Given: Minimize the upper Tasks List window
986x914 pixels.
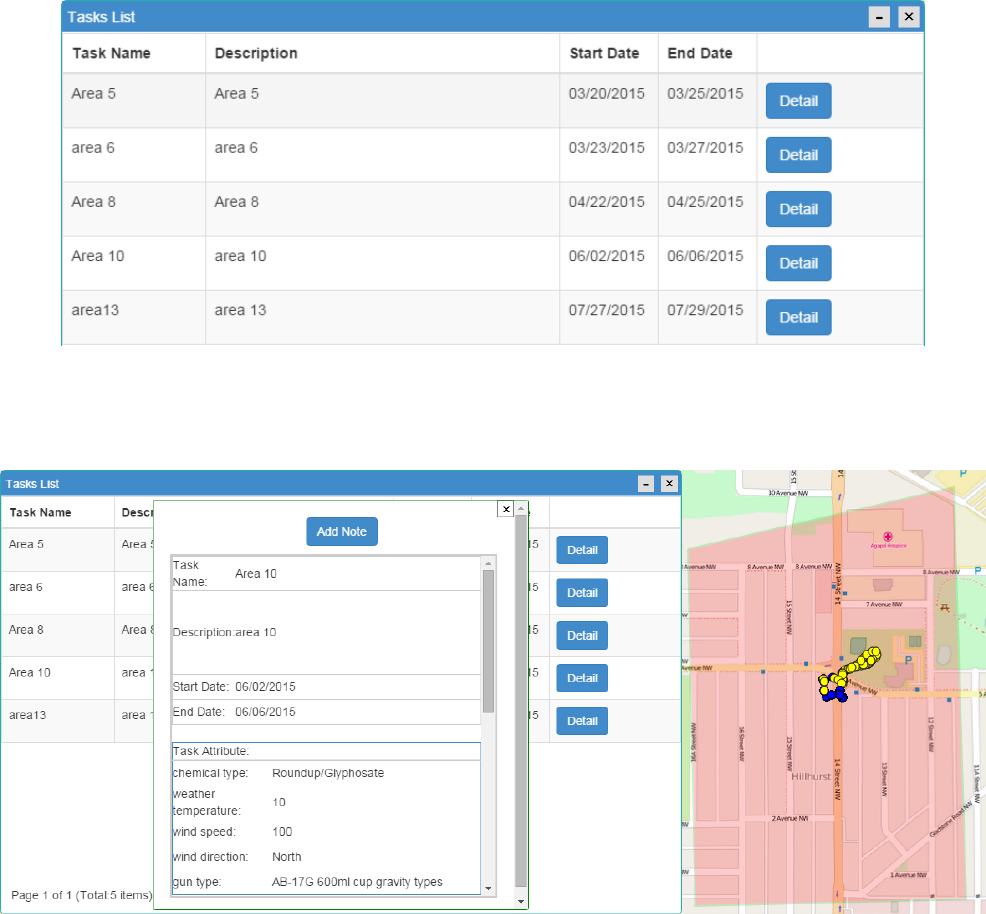Looking at the screenshot, I should tap(879, 17).
